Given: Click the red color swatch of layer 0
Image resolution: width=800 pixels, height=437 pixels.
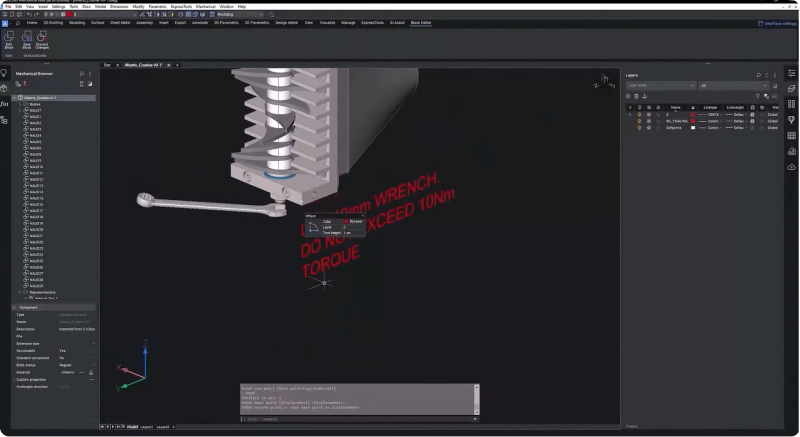Looking at the screenshot, I should pyautogui.click(x=691, y=115).
